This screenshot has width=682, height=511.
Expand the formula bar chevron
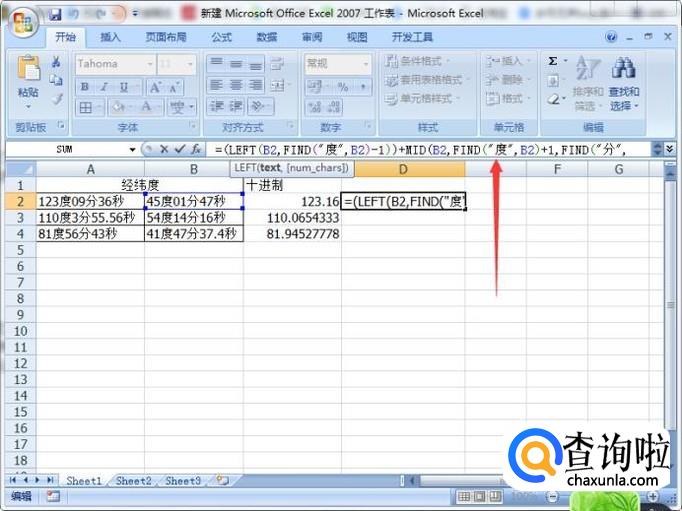(x=670, y=150)
